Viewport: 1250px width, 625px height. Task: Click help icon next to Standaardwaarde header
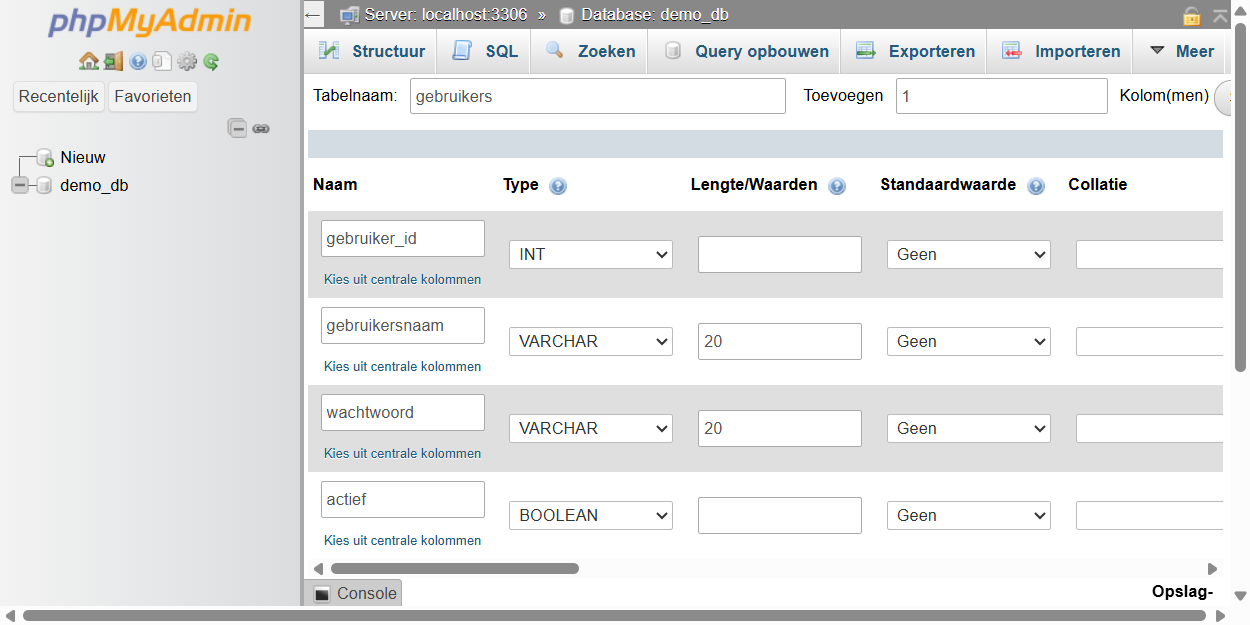[x=1036, y=186]
